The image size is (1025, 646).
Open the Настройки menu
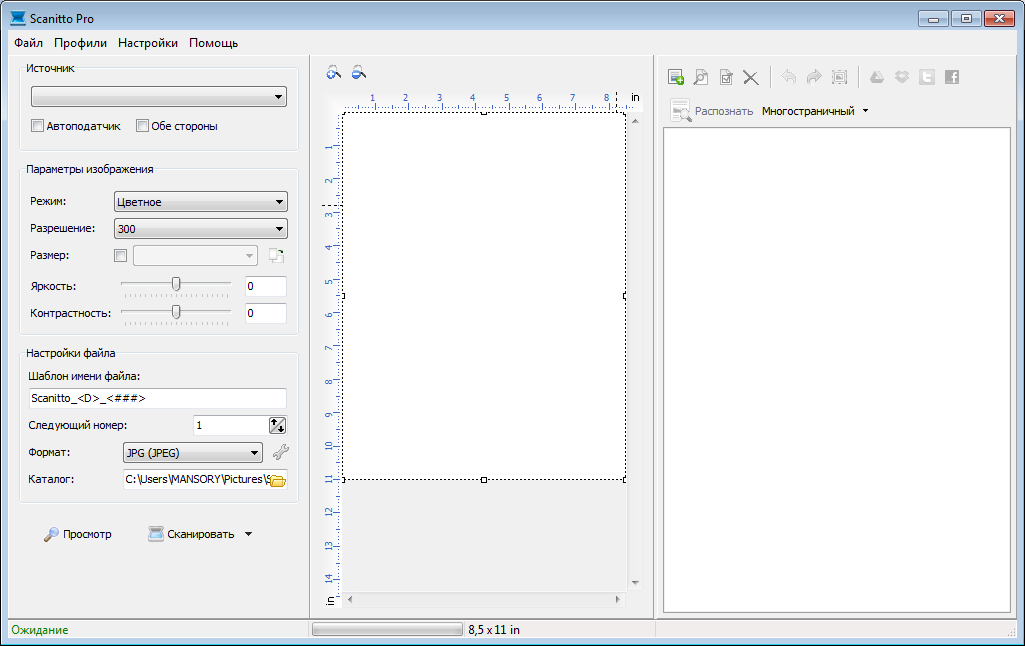148,43
